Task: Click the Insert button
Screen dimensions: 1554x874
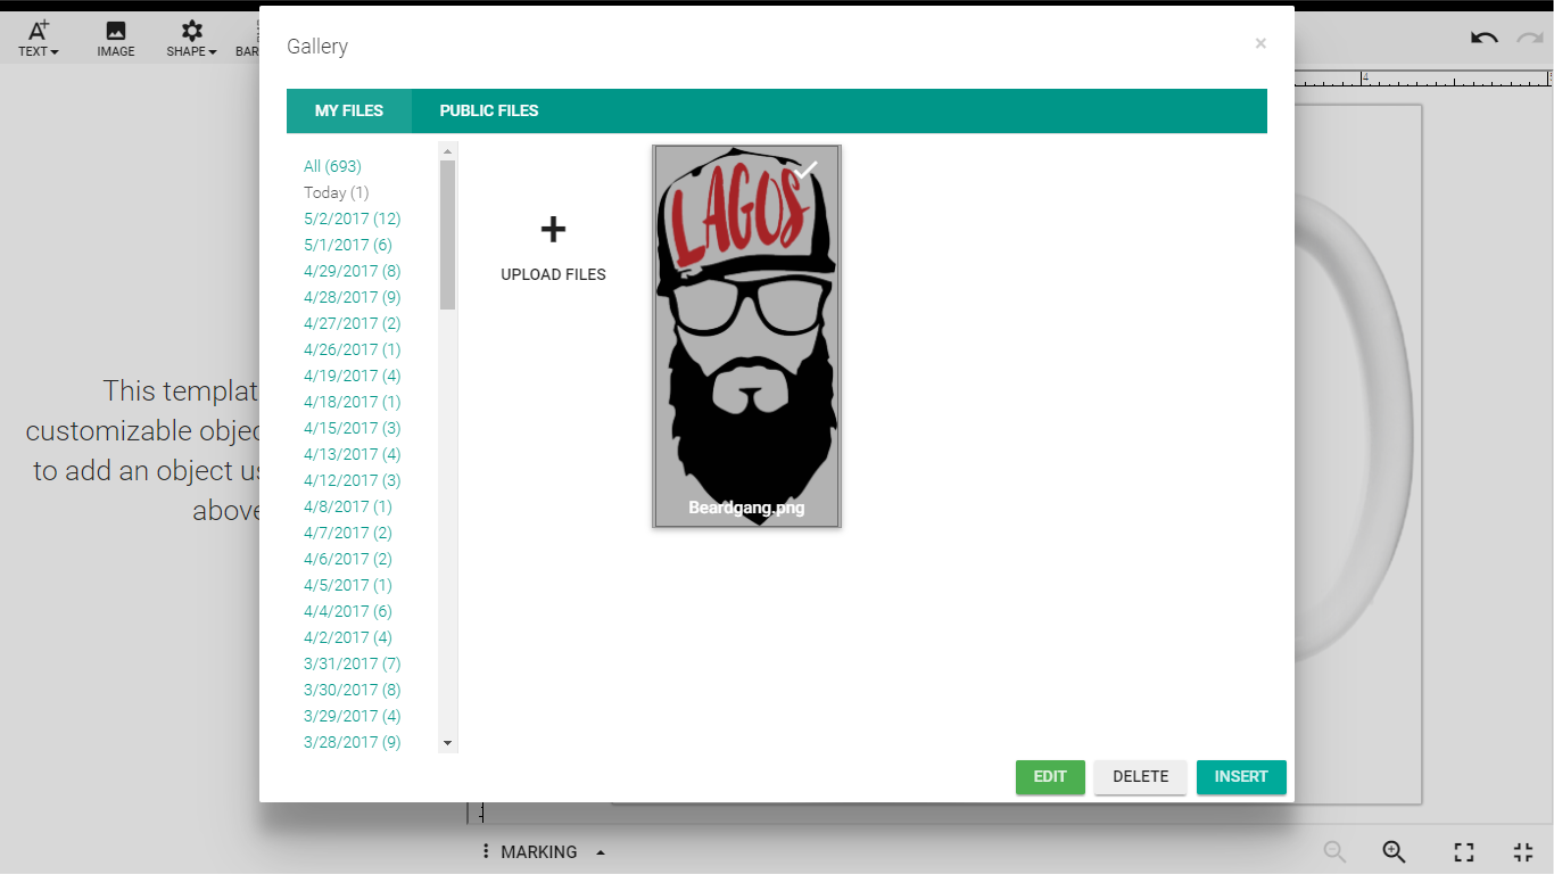Action: 1241,777
